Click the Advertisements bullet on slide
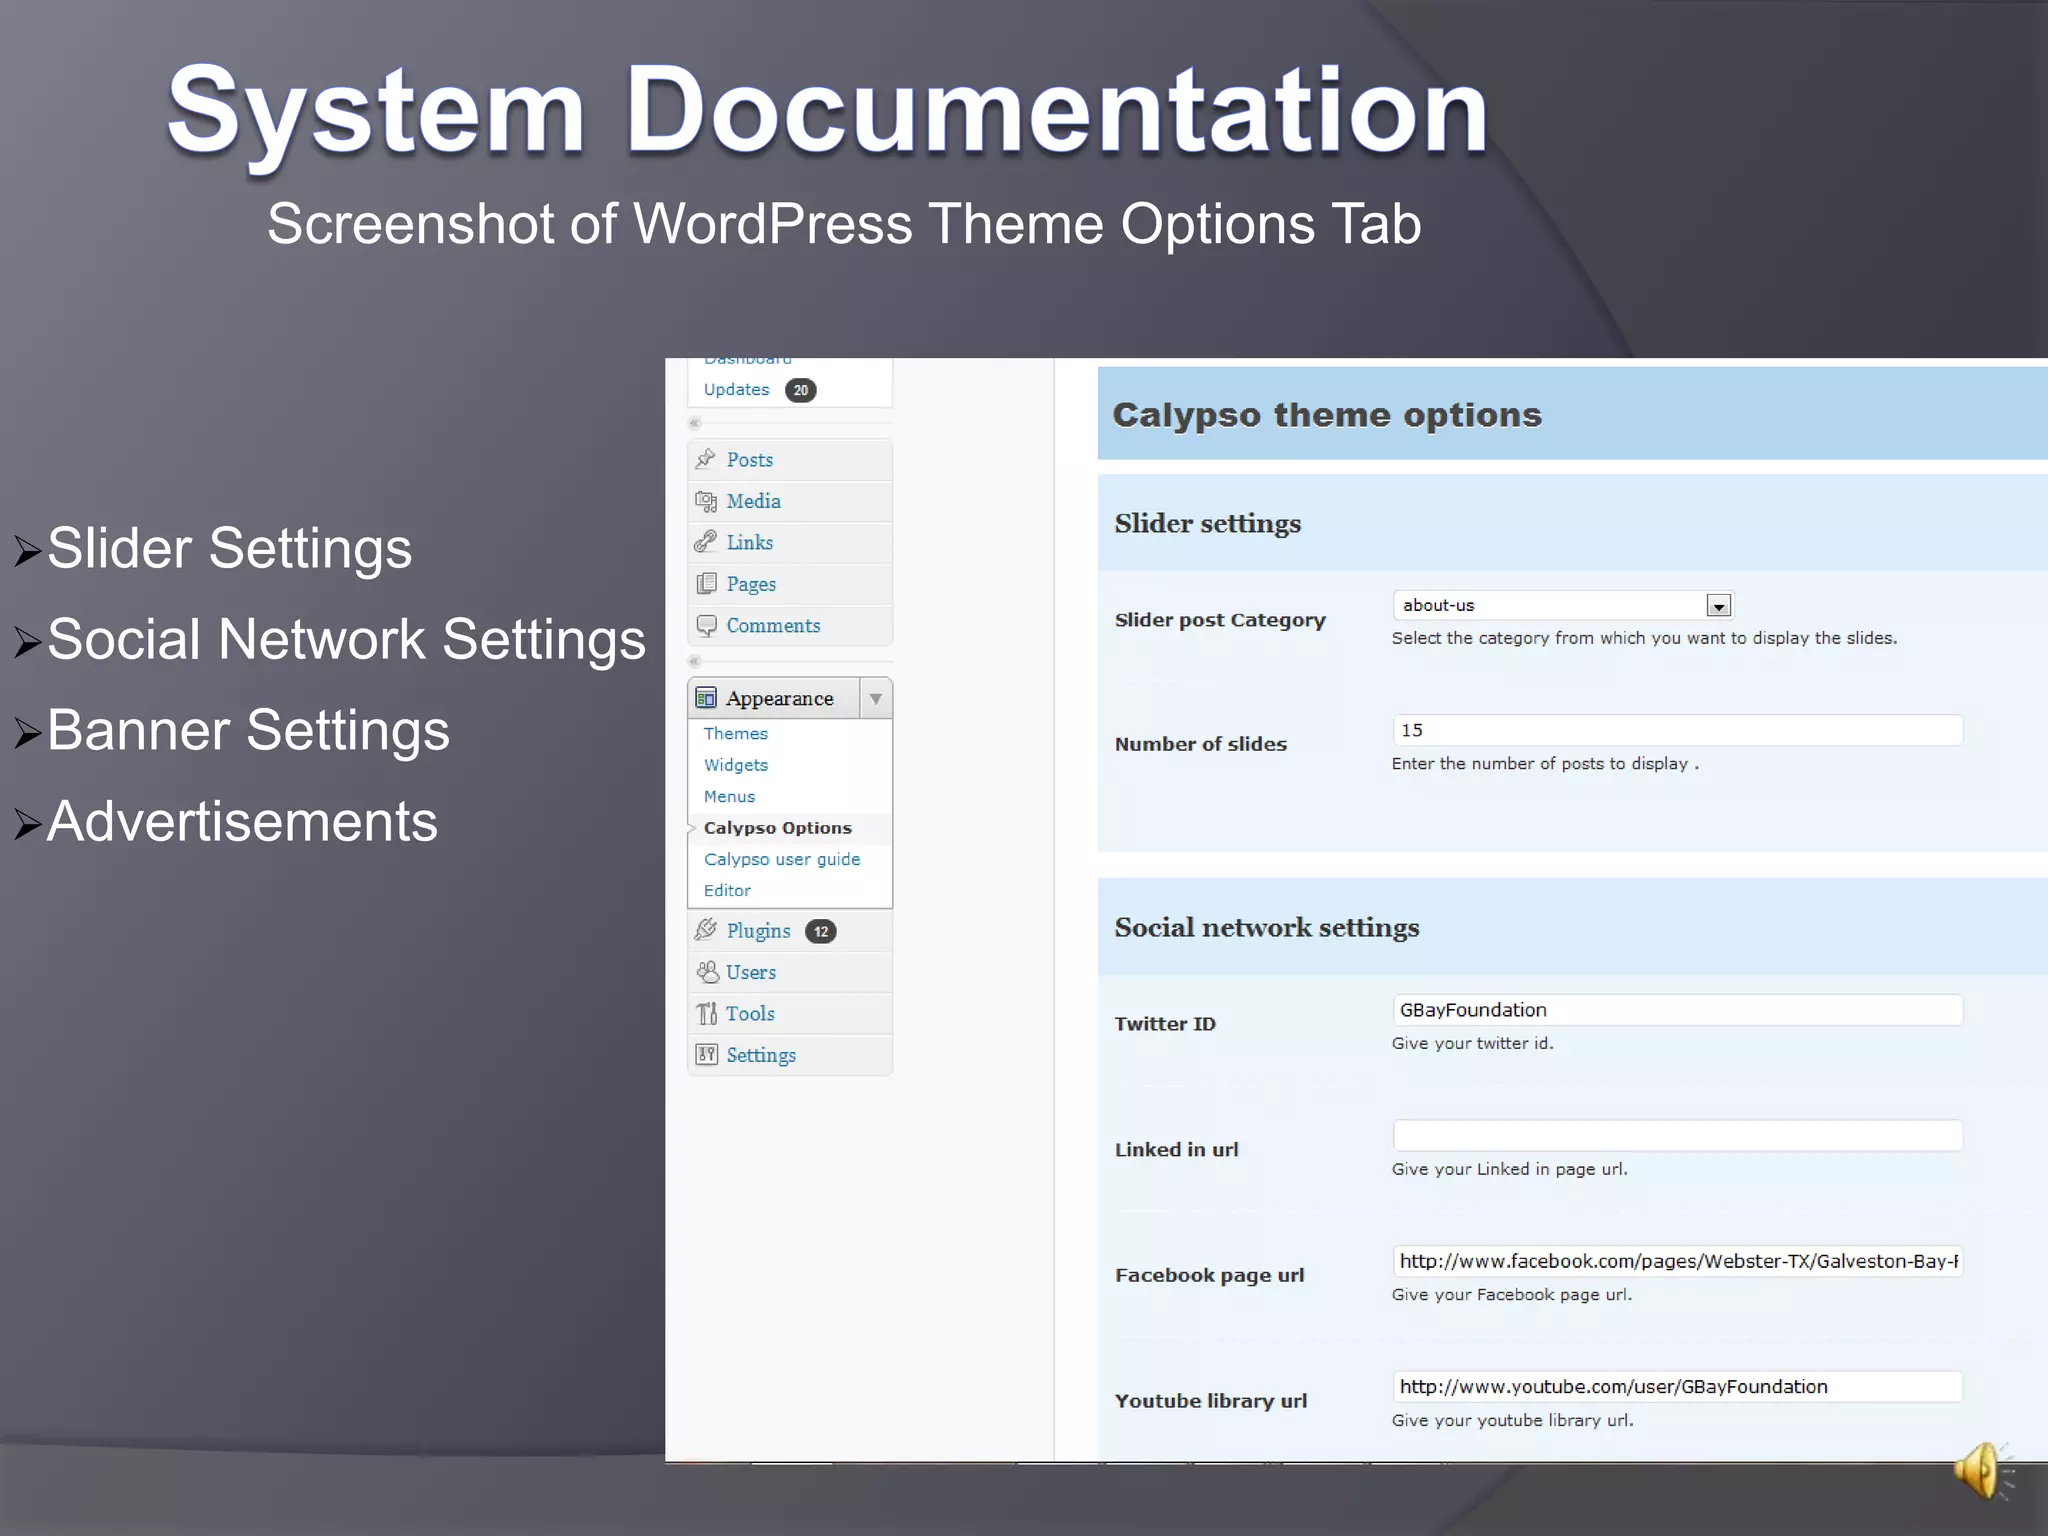The width and height of the screenshot is (2048, 1536). click(x=242, y=821)
